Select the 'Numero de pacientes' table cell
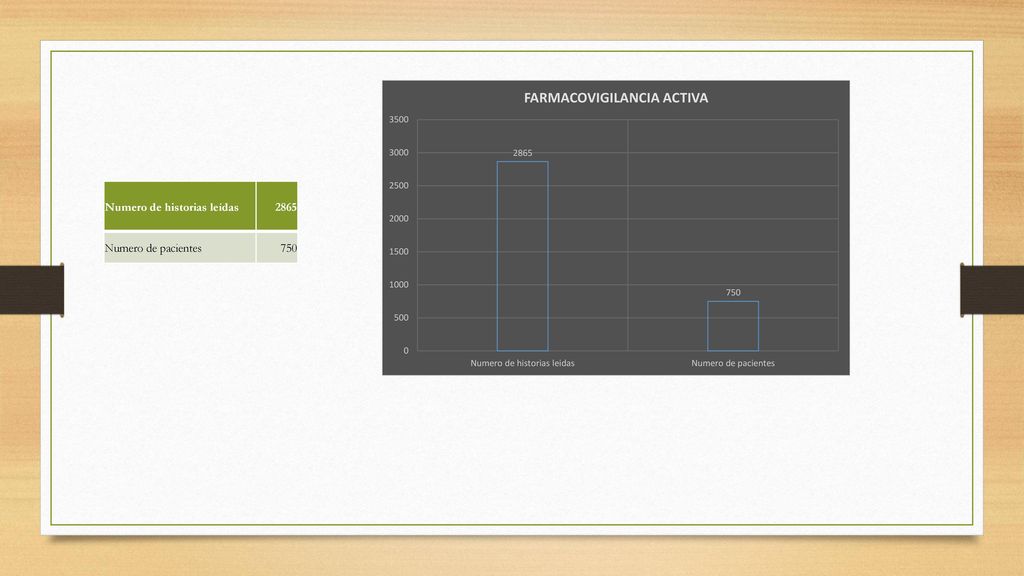The image size is (1024, 576). pyautogui.click(x=180, y=248)
